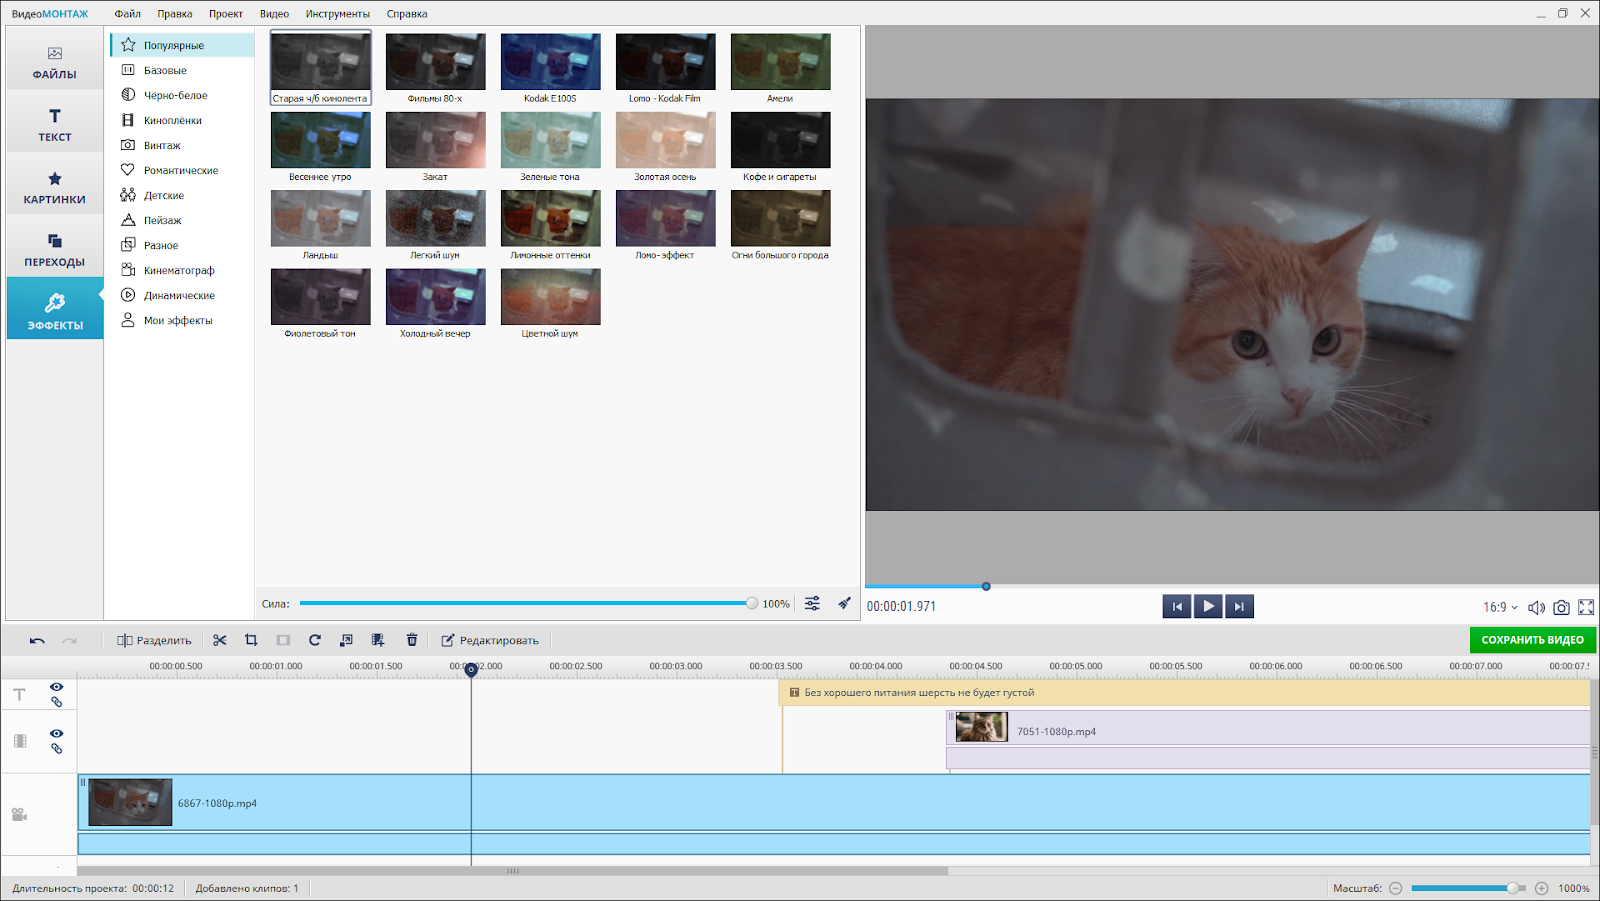This screenshot has width=1600, height=901.
Task: Jump to next frame in player
Action: pyautogui.click(x=1239, y=606)
